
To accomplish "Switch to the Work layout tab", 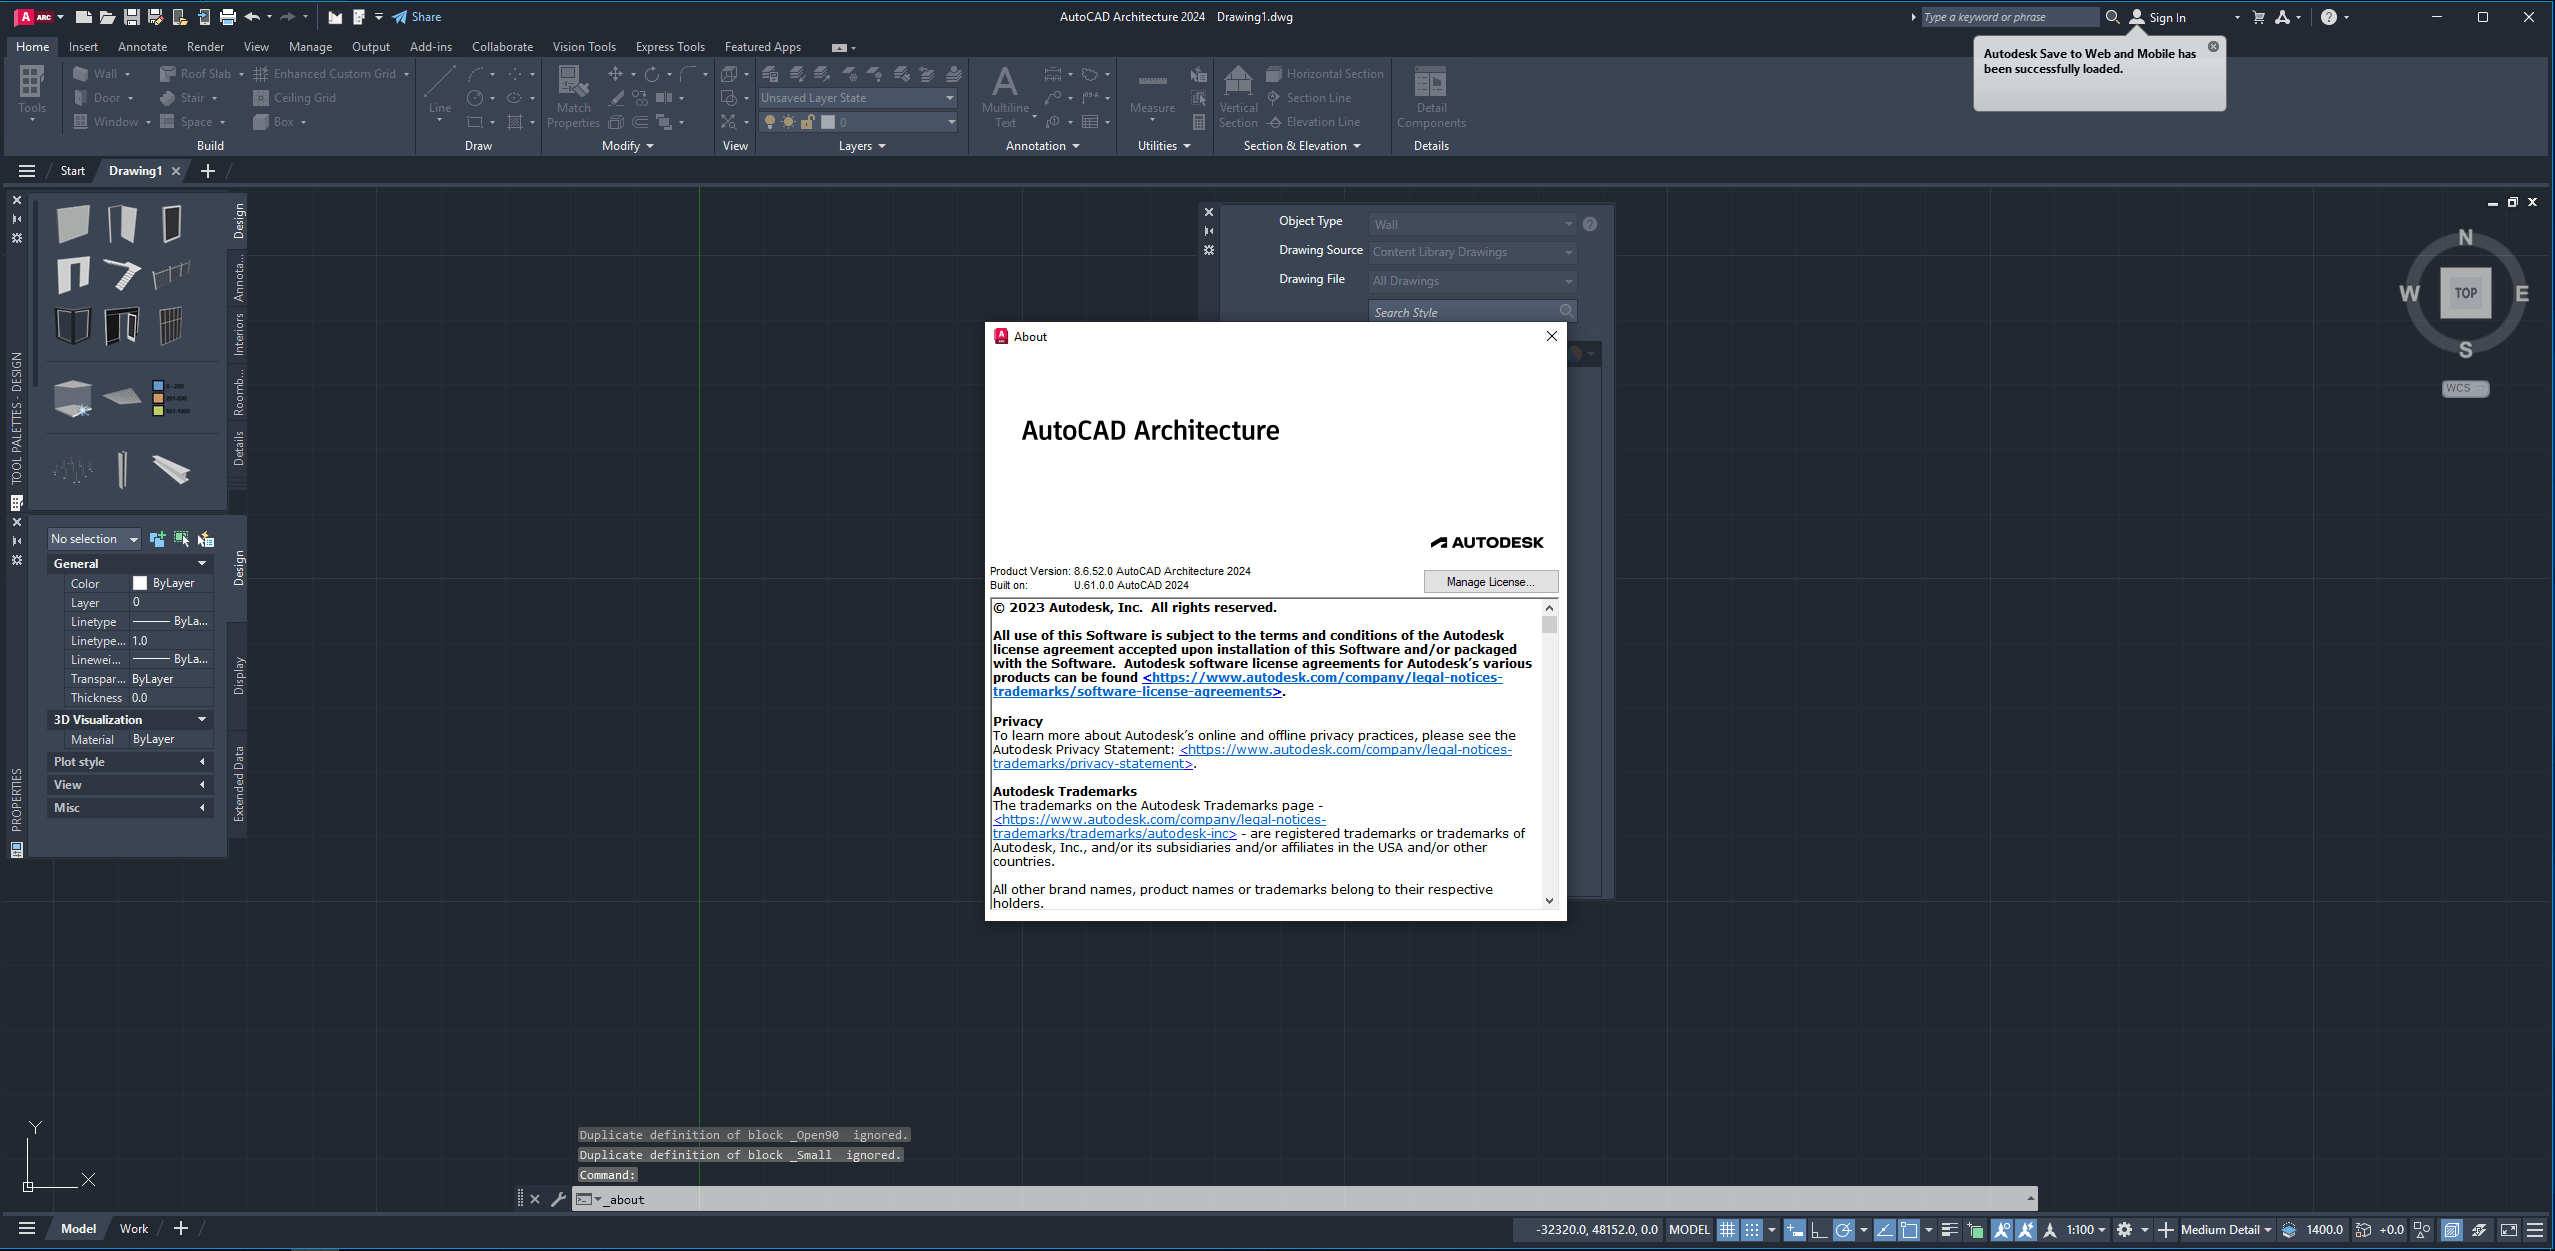I will click(x=134, y=1229).
